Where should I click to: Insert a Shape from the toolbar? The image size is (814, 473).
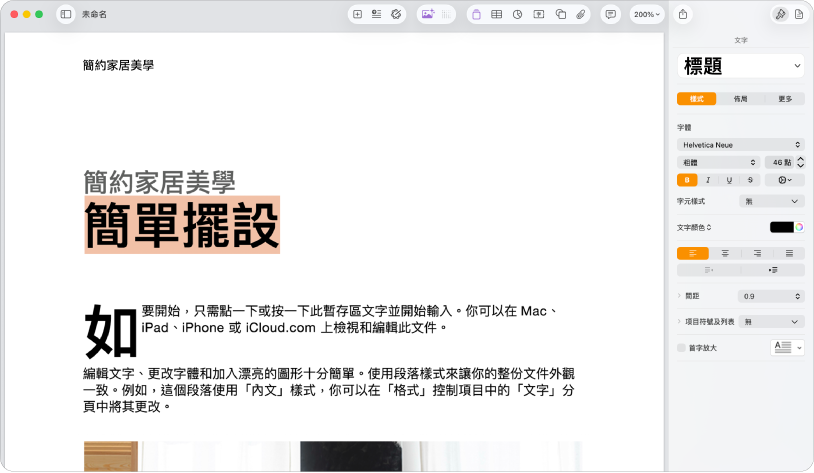[560, 15]
